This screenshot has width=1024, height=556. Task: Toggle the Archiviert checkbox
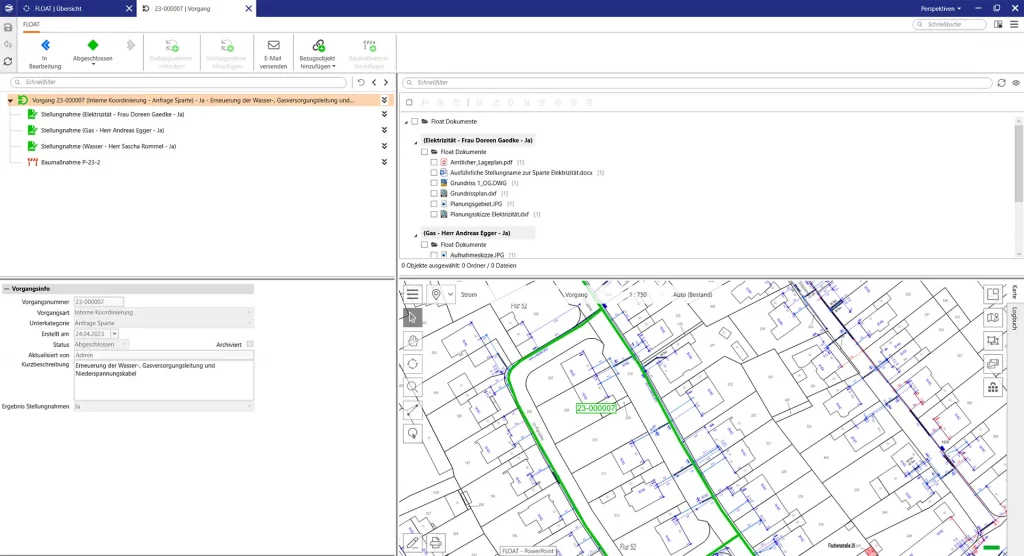pyautogui.click(x=250, y=344)
